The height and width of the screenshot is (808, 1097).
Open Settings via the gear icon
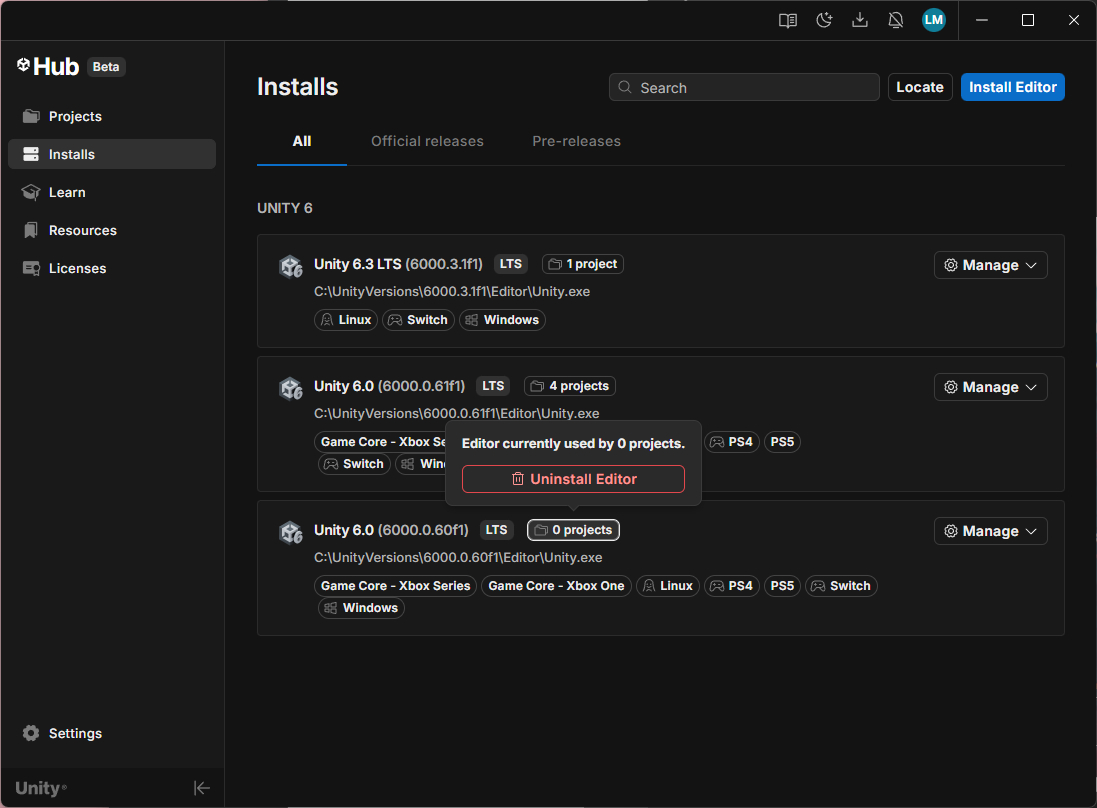[32, 733]
